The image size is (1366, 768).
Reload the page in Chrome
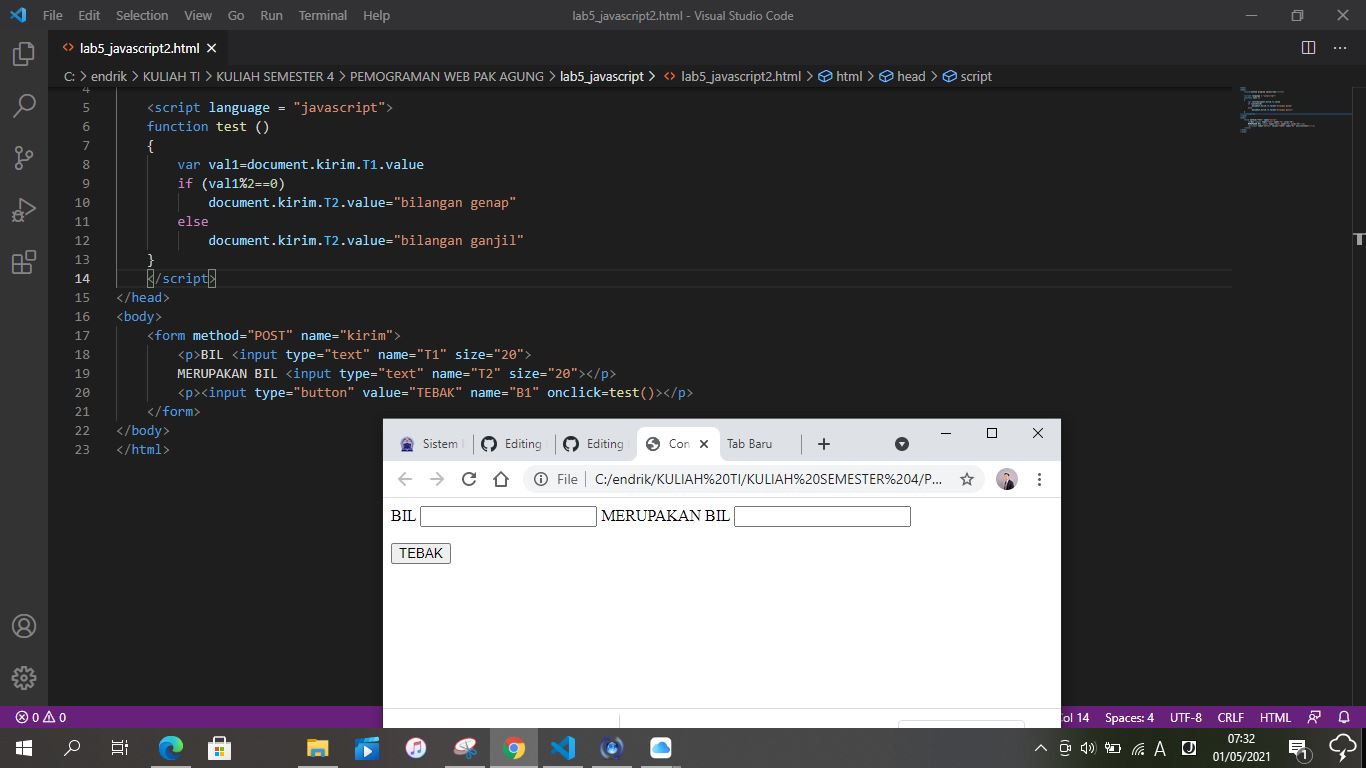point(469,479)
